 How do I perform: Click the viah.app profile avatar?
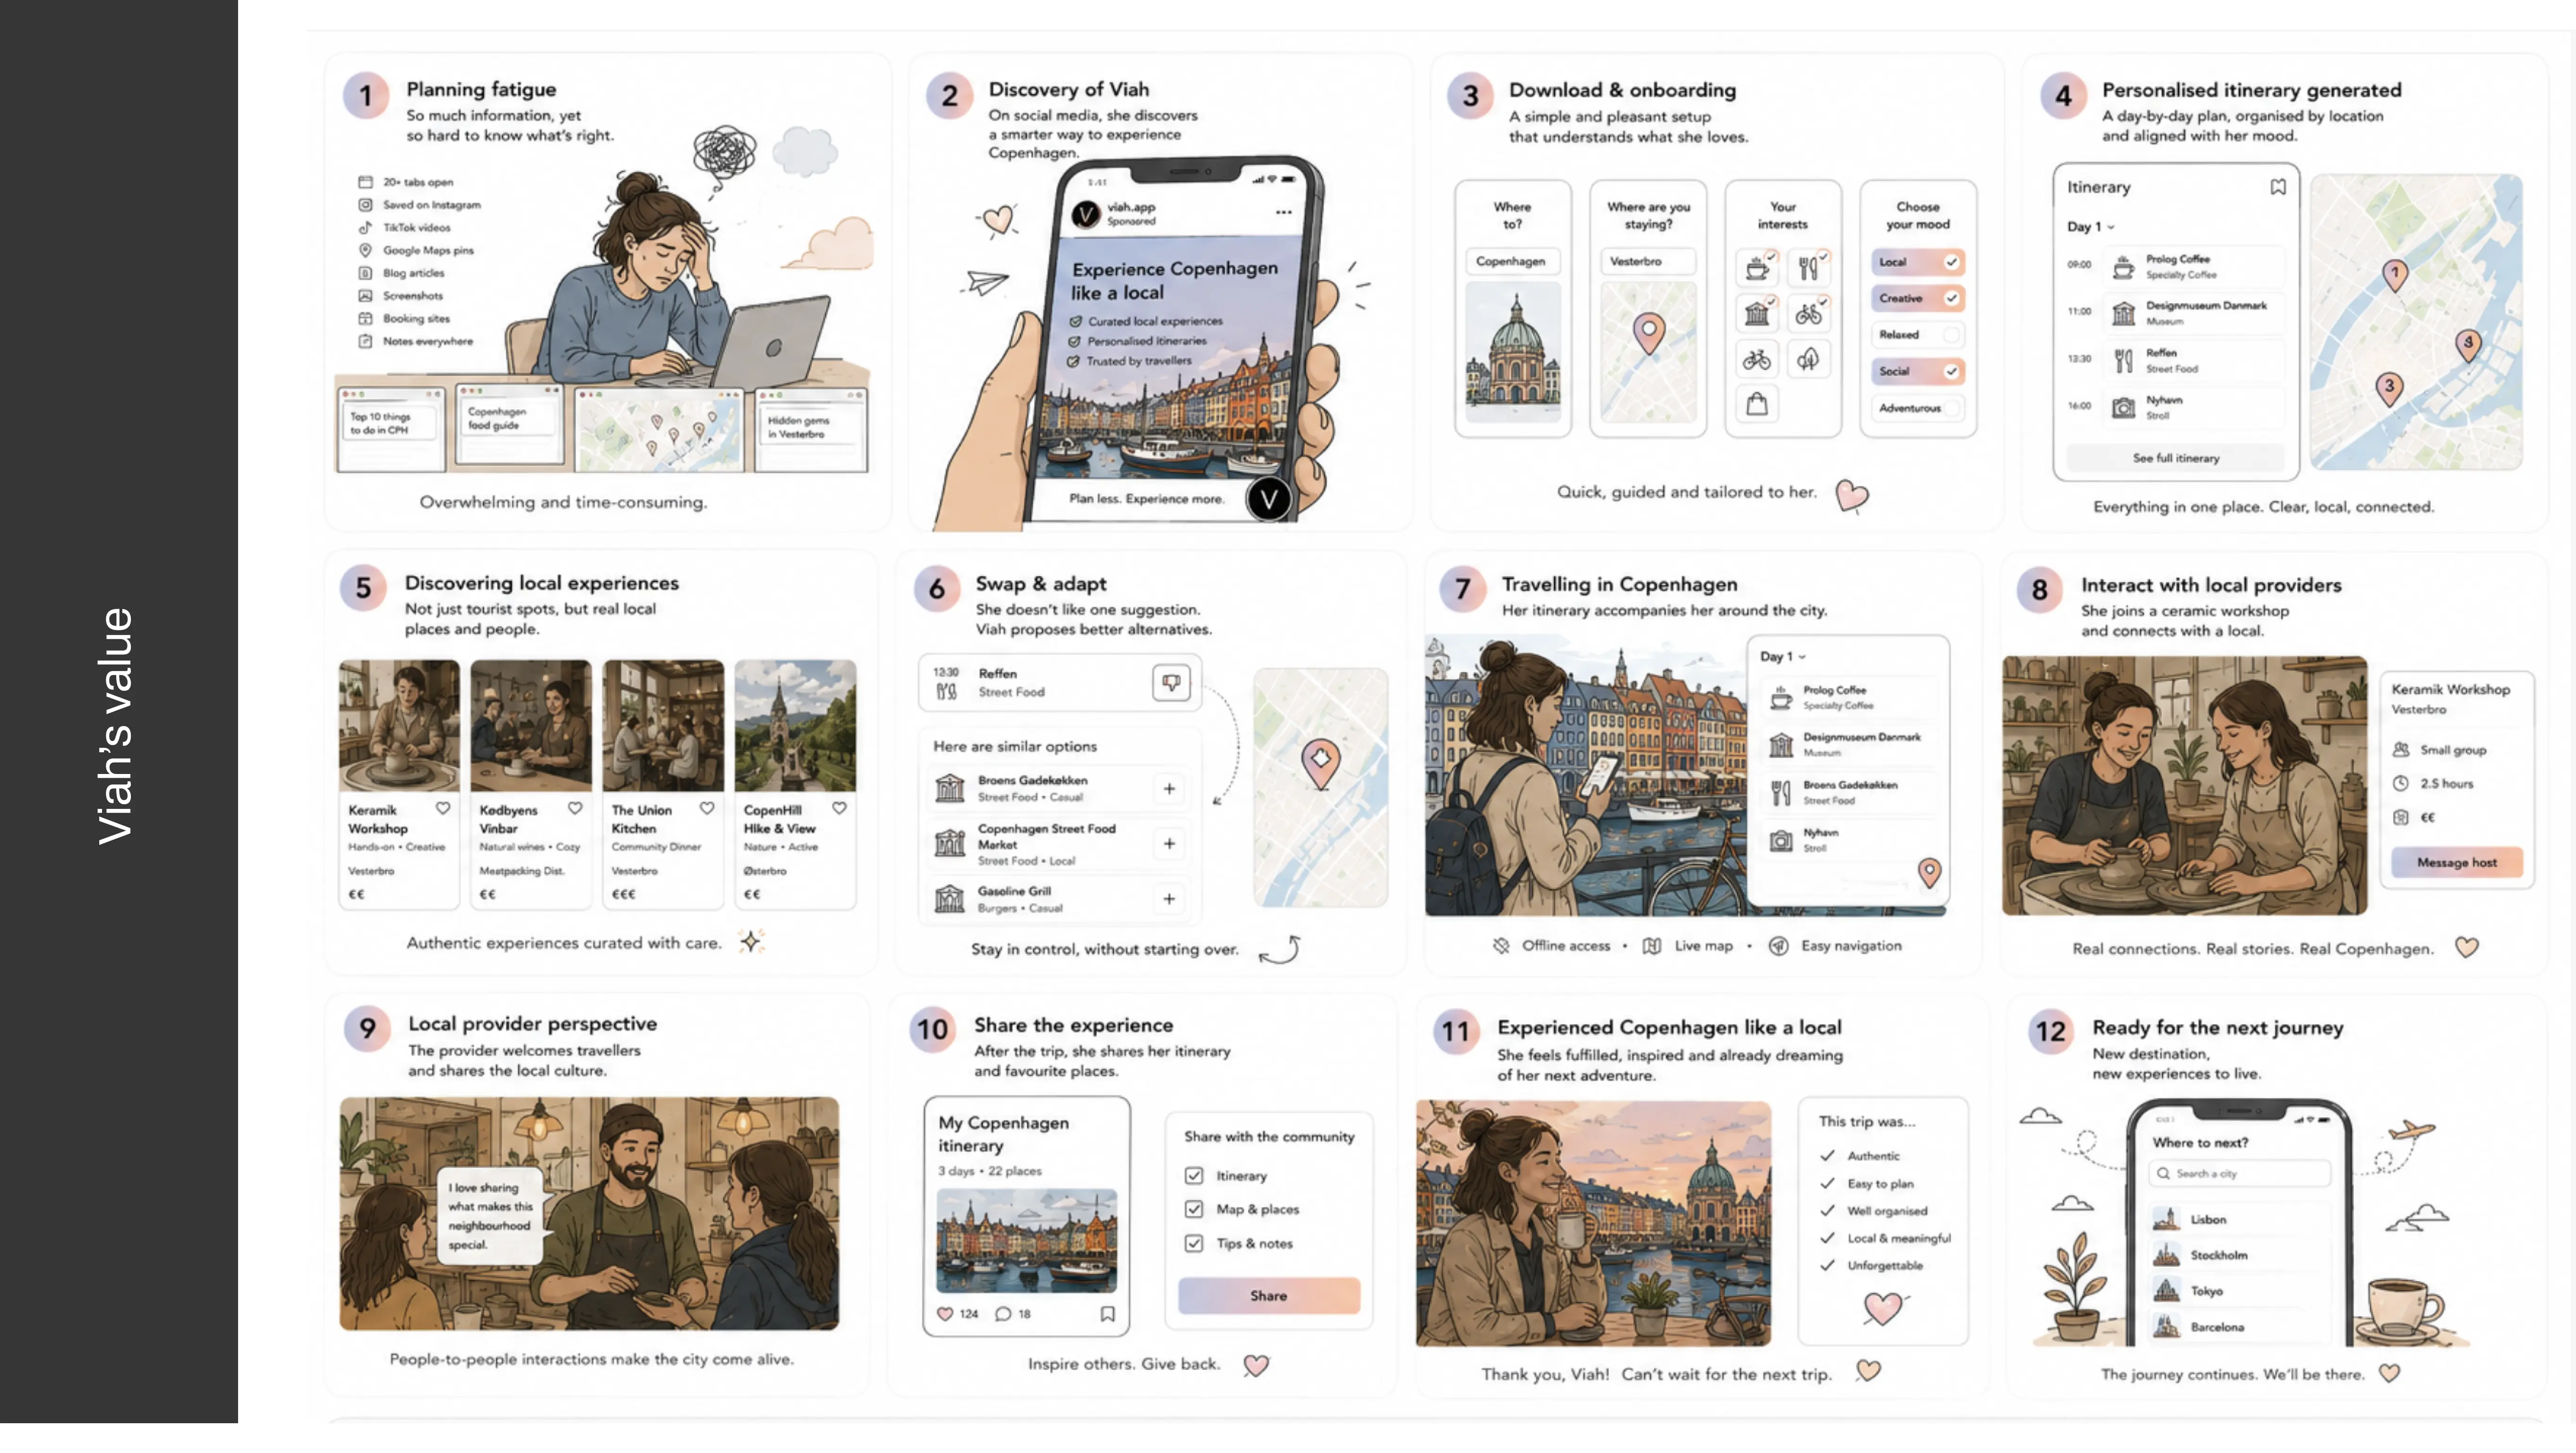1086,214
